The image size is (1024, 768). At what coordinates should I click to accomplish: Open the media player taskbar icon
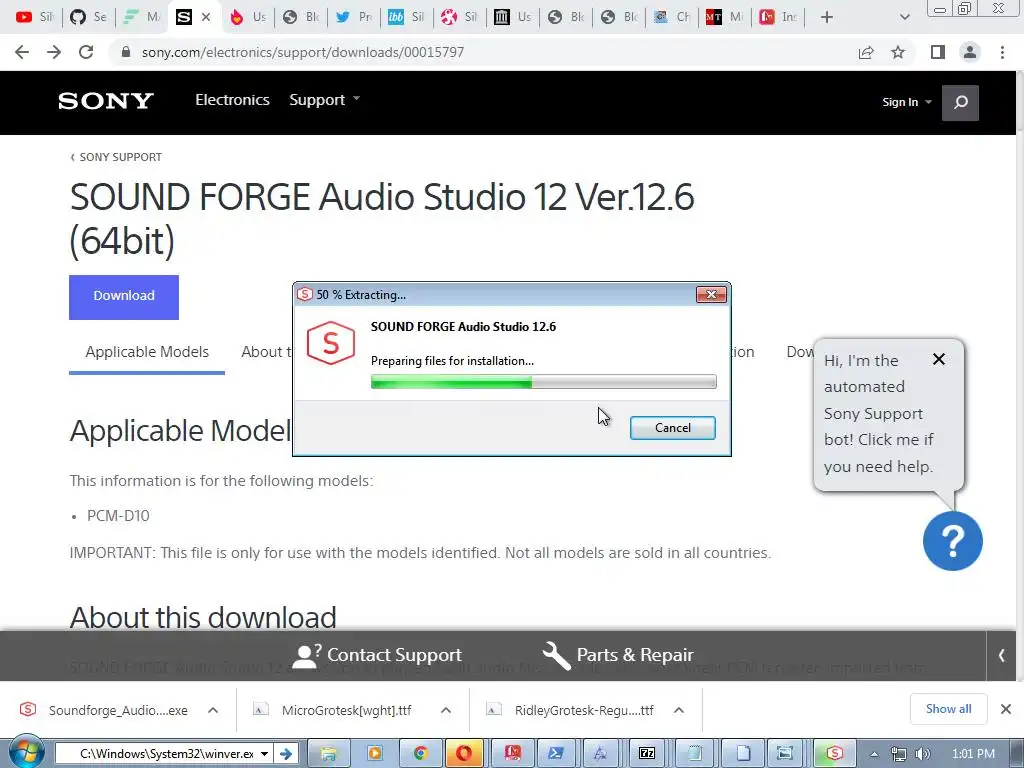point(375,754)
